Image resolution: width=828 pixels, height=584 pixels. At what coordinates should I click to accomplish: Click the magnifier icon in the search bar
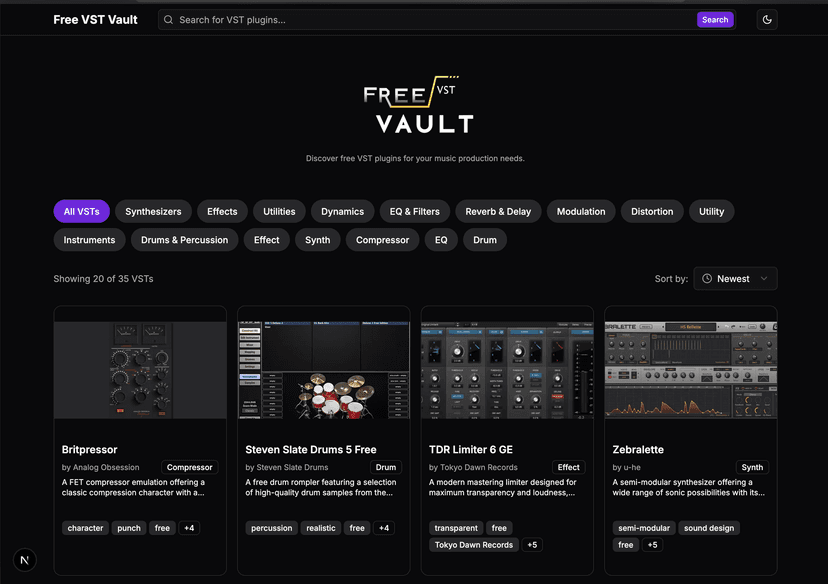coord(168,20)
